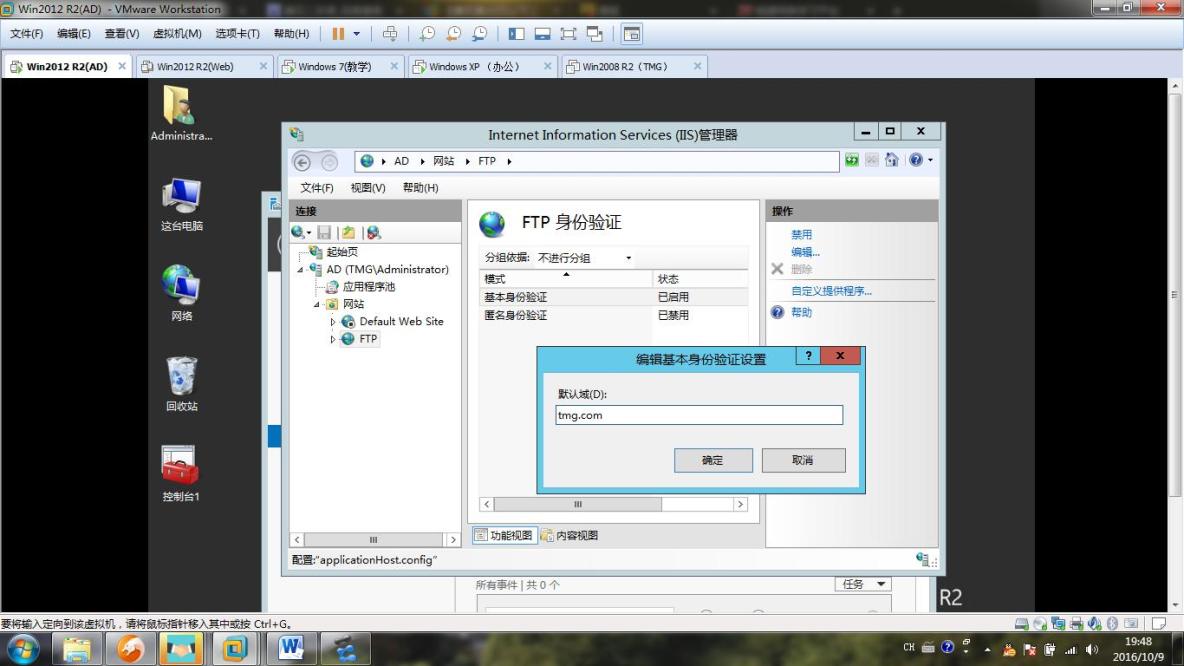
Task: Click 网站 in the IIS address breadcrumb
Action: (x=443, y=161)
